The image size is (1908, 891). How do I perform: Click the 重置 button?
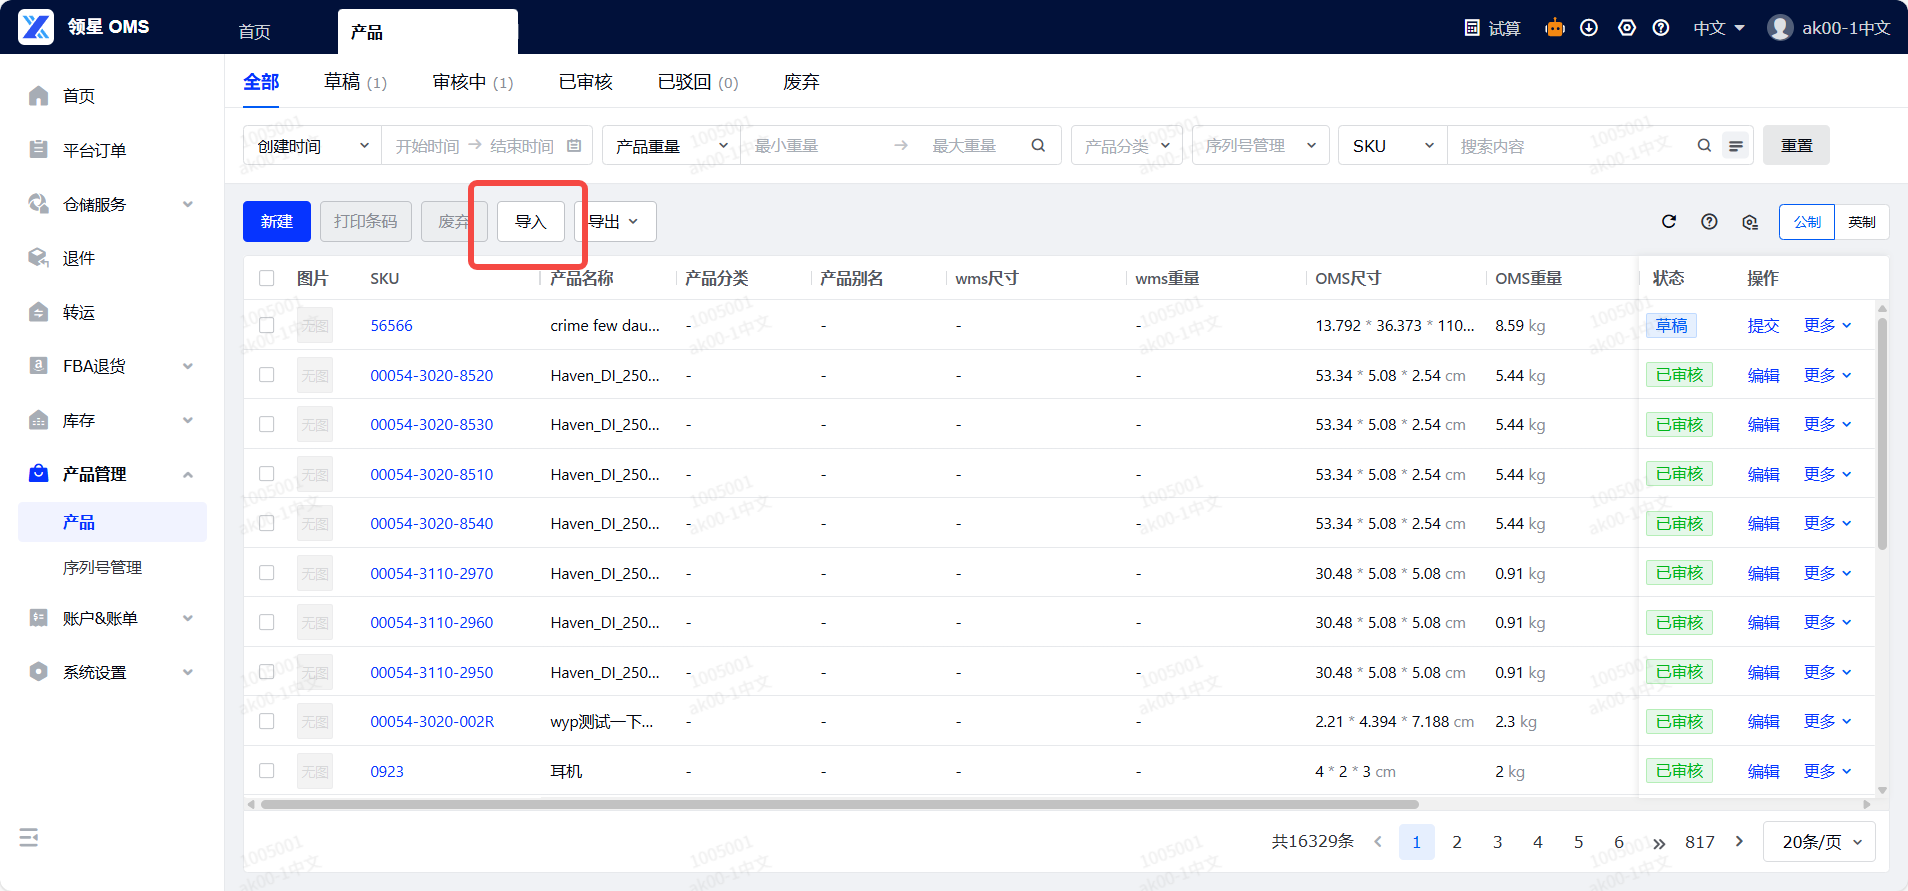pyautogui.click(x=1797, y=146)
